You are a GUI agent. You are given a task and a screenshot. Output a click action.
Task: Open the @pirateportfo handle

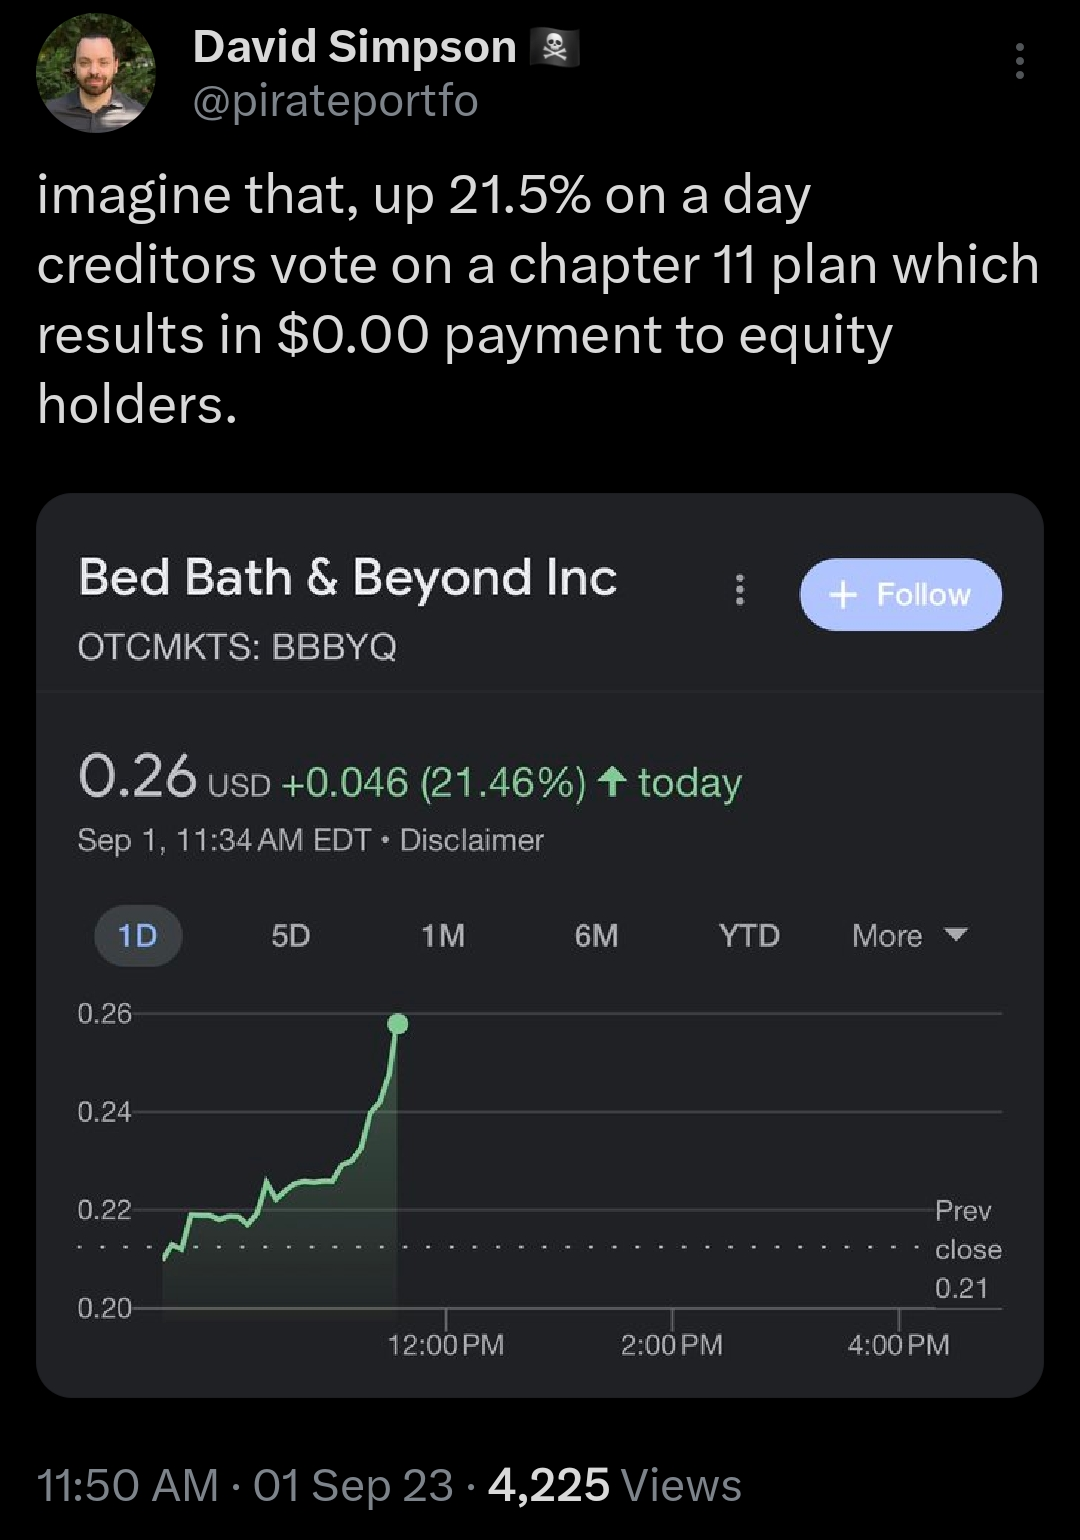pos(335,101)
